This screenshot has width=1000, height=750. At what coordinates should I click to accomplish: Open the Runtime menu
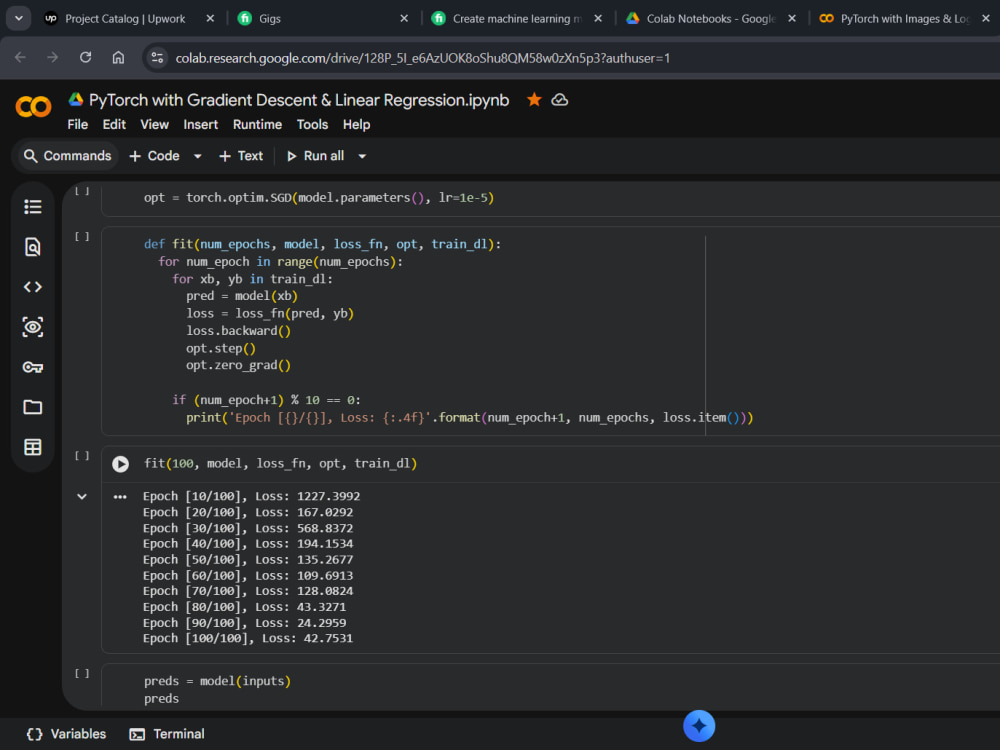pos(257,124)
